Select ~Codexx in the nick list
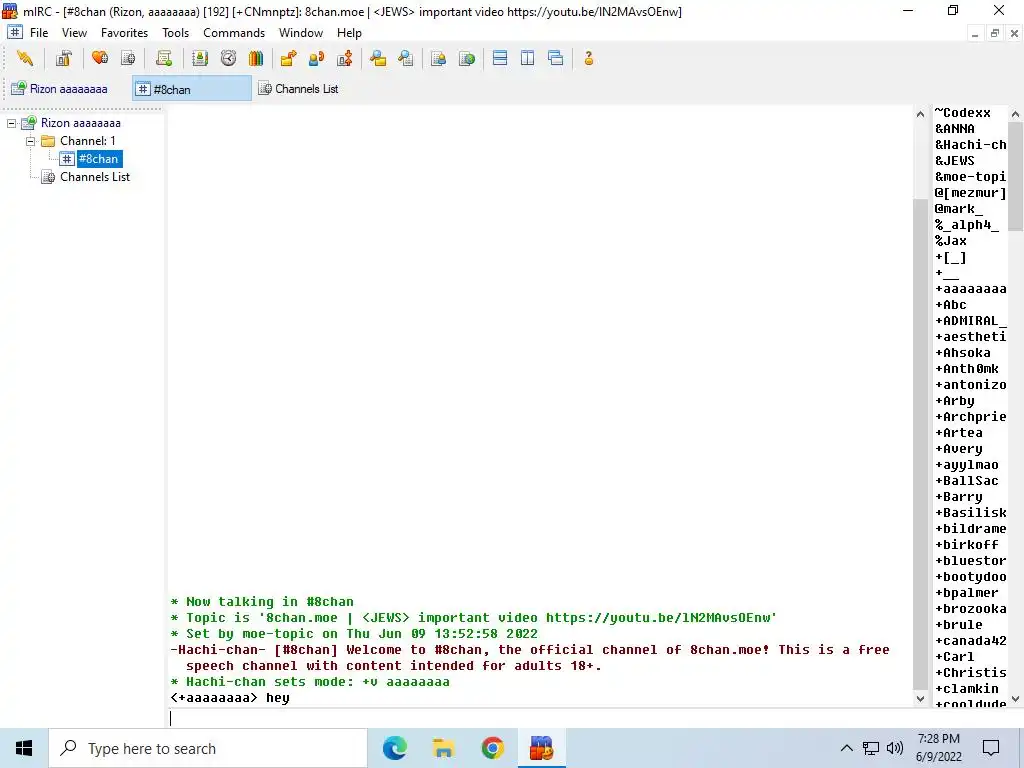The image size is (1024, 768). click(963, 113)
